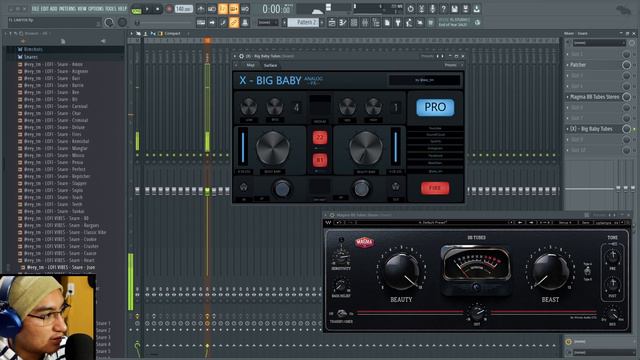
Task: Open the Default Preset menu in Magma
Action: tap(433, 222)
